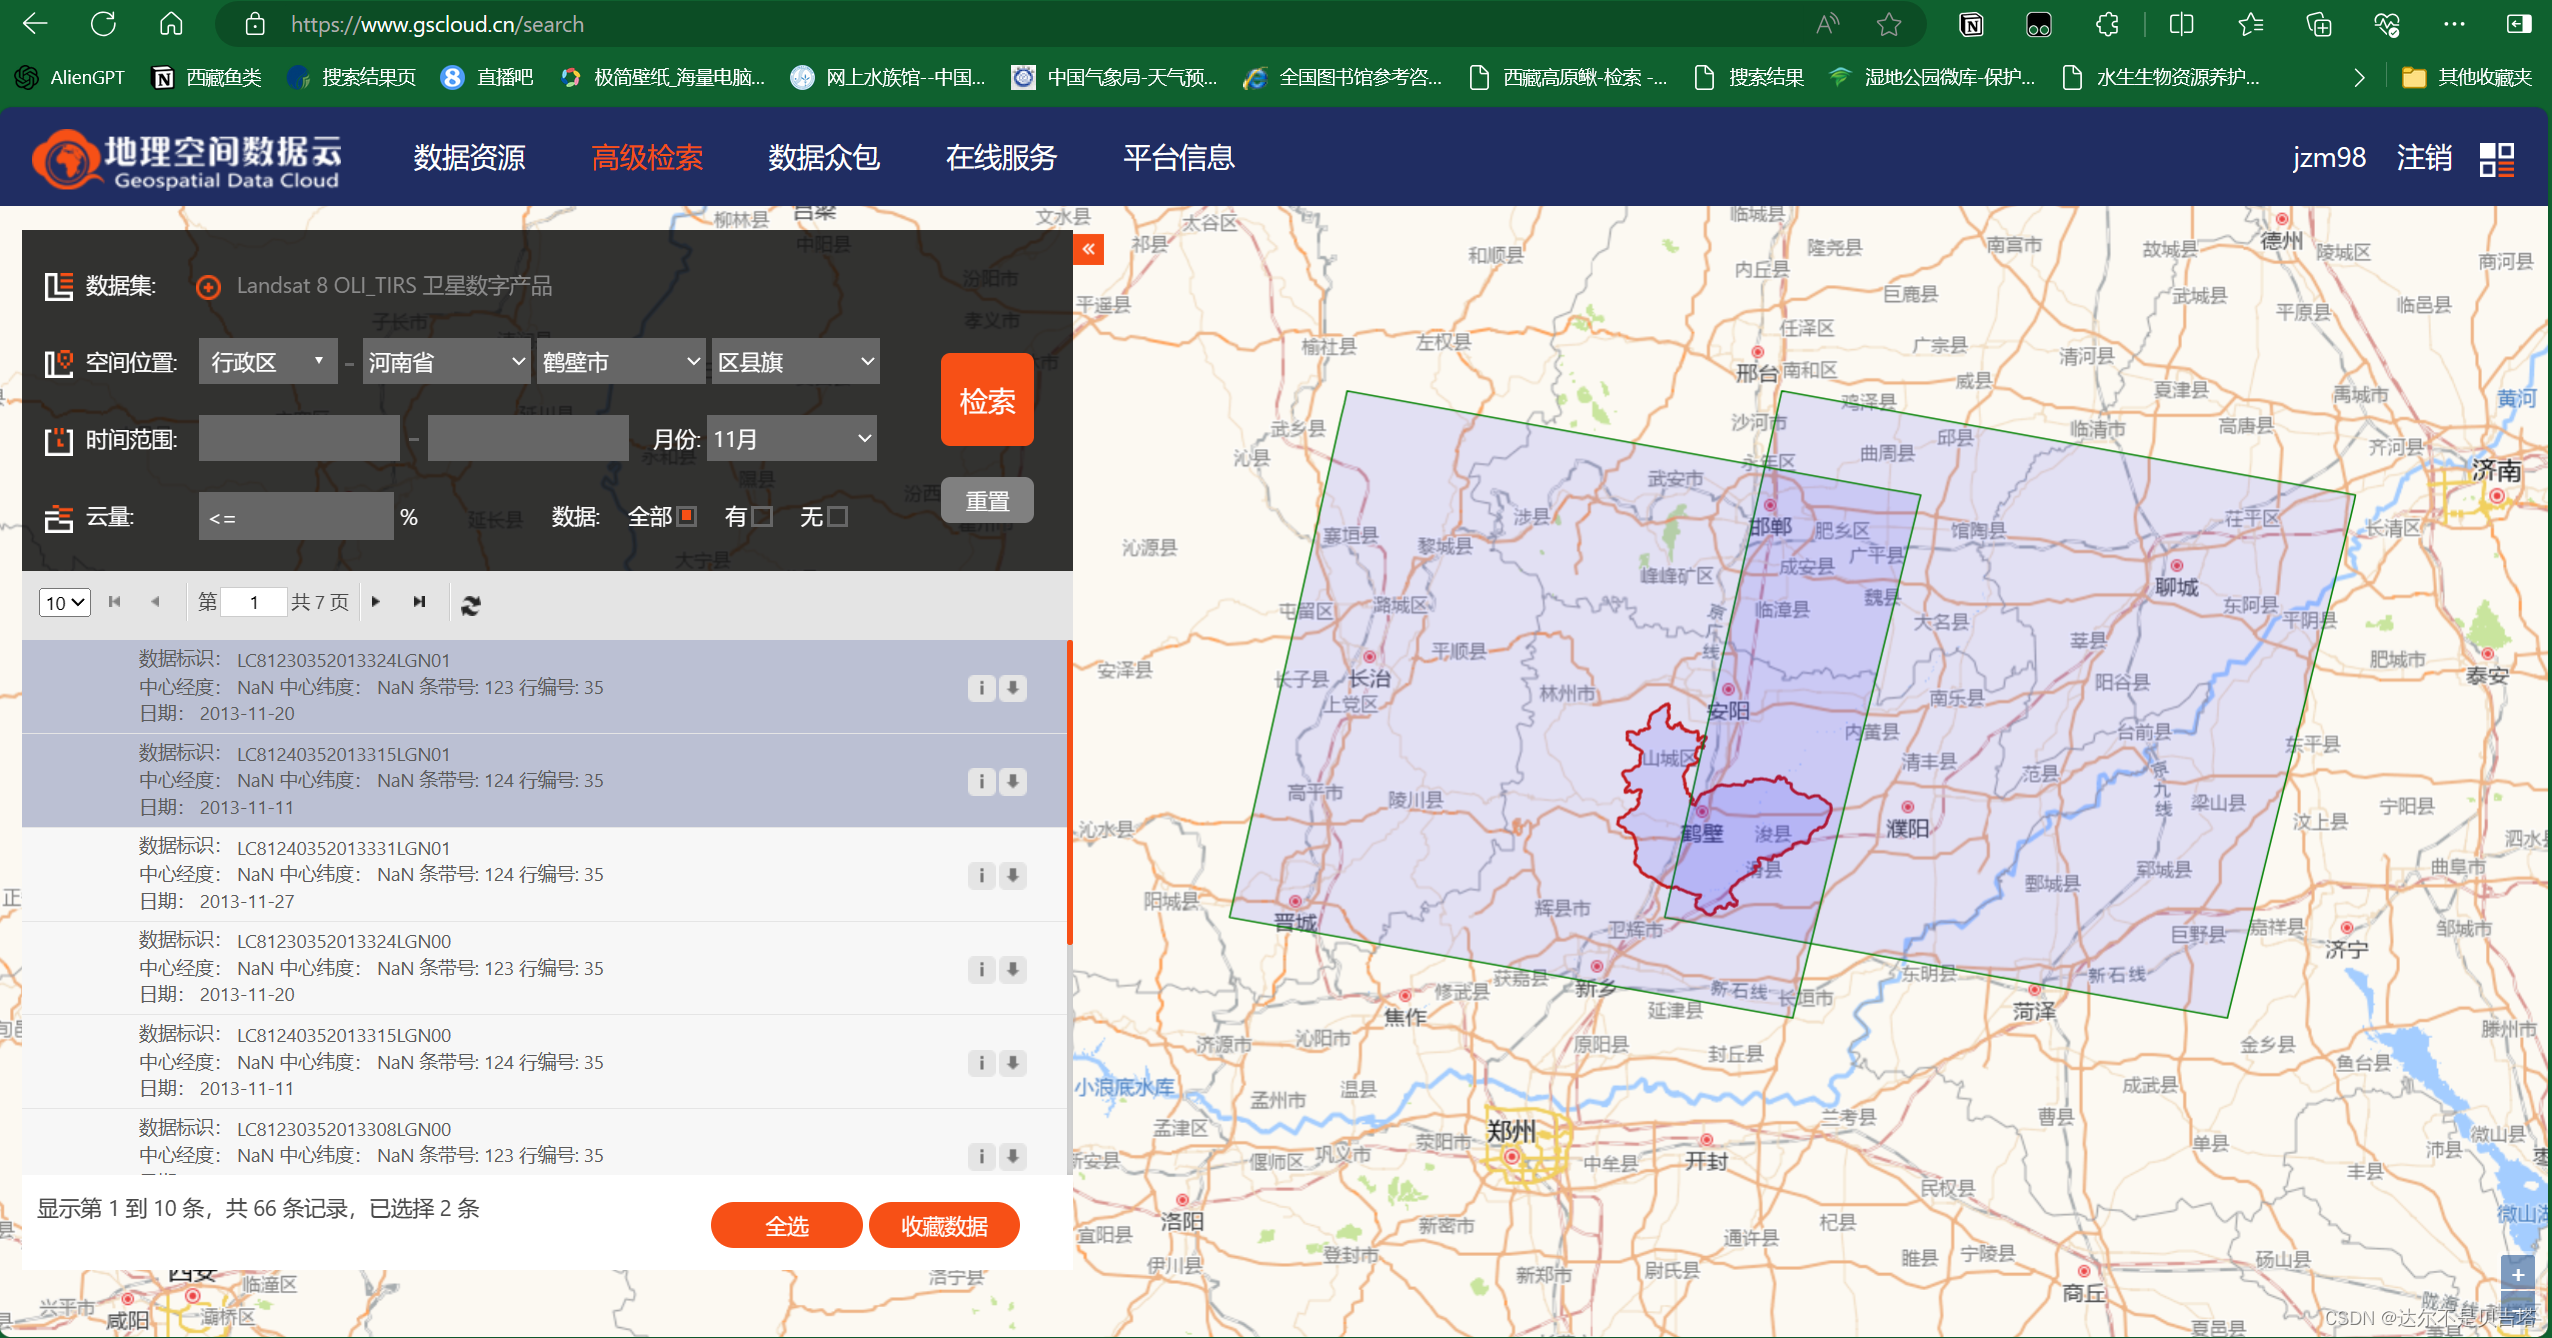
Task: Collapse the search panel with the double-arrow button
Action: tap(1088, 249)
